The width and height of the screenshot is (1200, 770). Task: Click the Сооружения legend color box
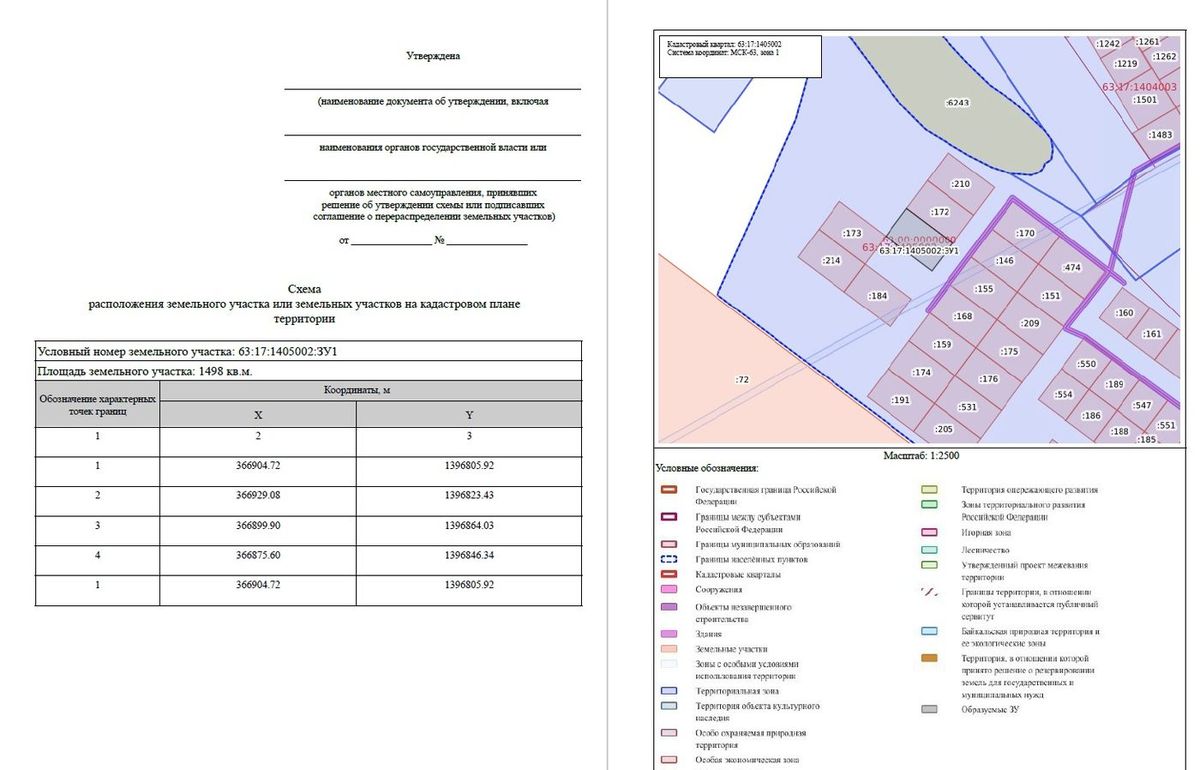668,590
